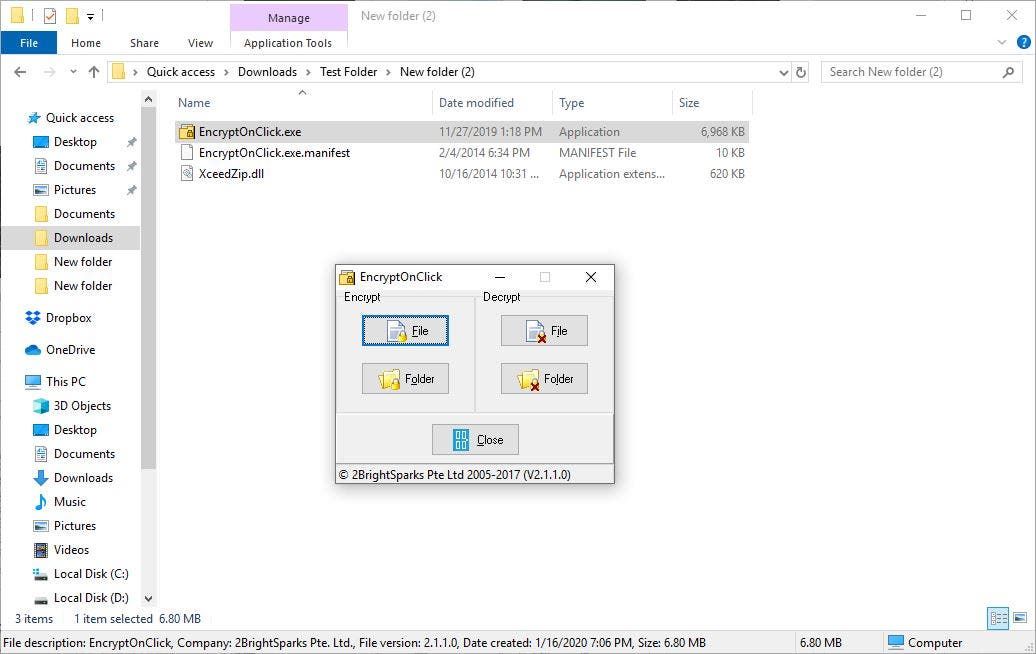Sort by Date modified column header

(x=476, y=103)
